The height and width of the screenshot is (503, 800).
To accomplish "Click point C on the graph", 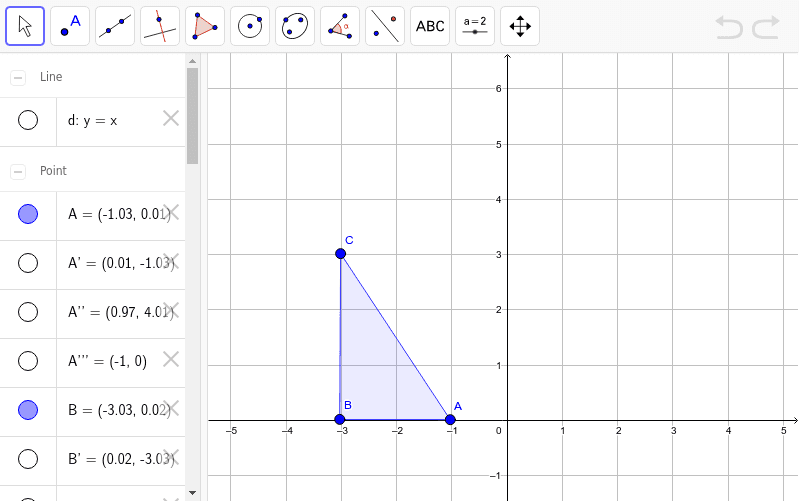I will coord(341,254).
